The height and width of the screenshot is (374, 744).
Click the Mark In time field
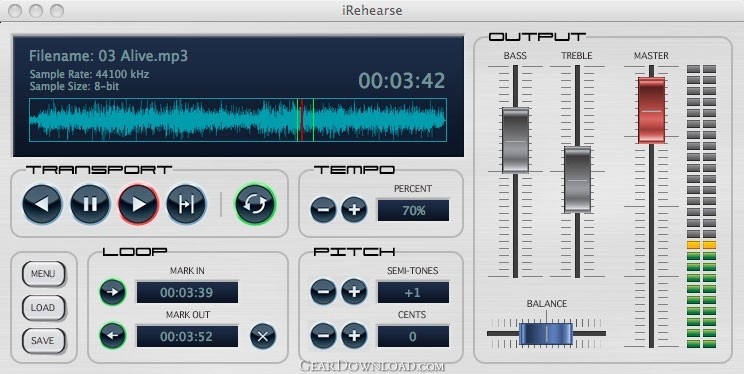(x=187, y=292)
